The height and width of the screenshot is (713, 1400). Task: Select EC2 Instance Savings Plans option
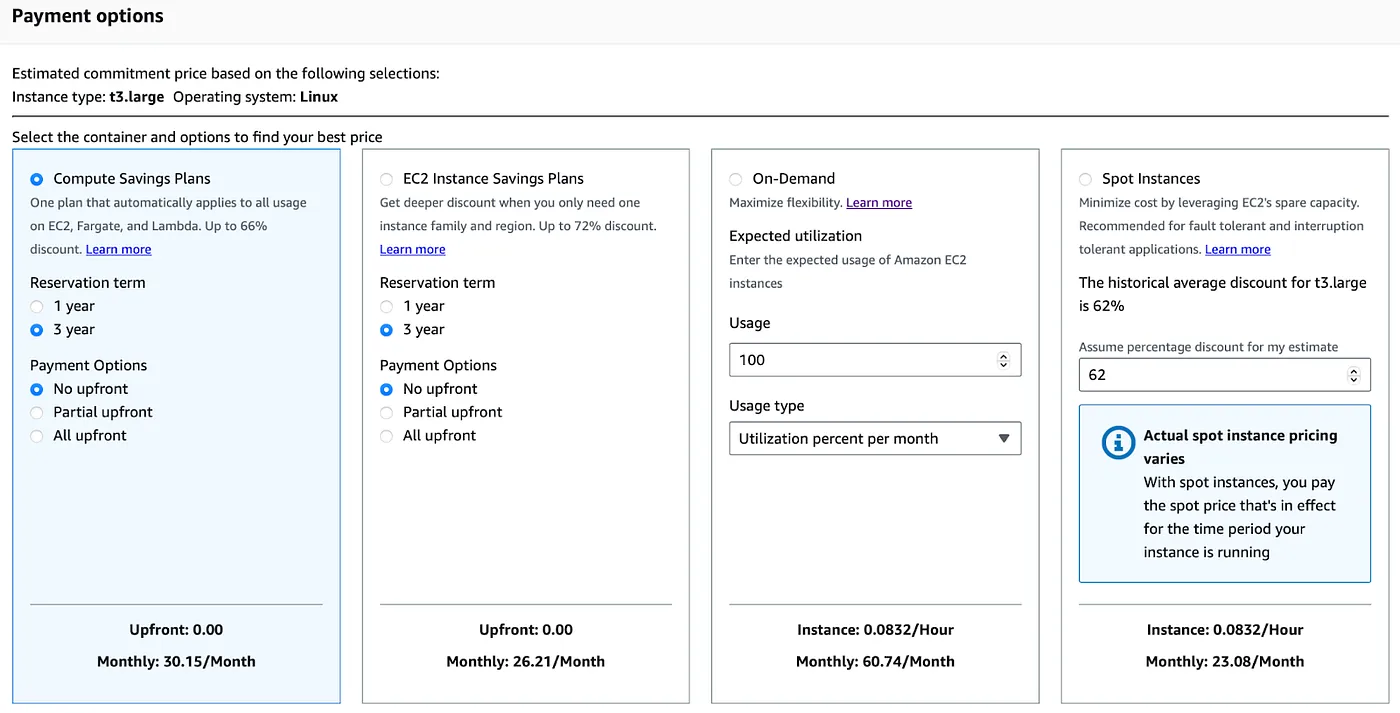point(386,179)
